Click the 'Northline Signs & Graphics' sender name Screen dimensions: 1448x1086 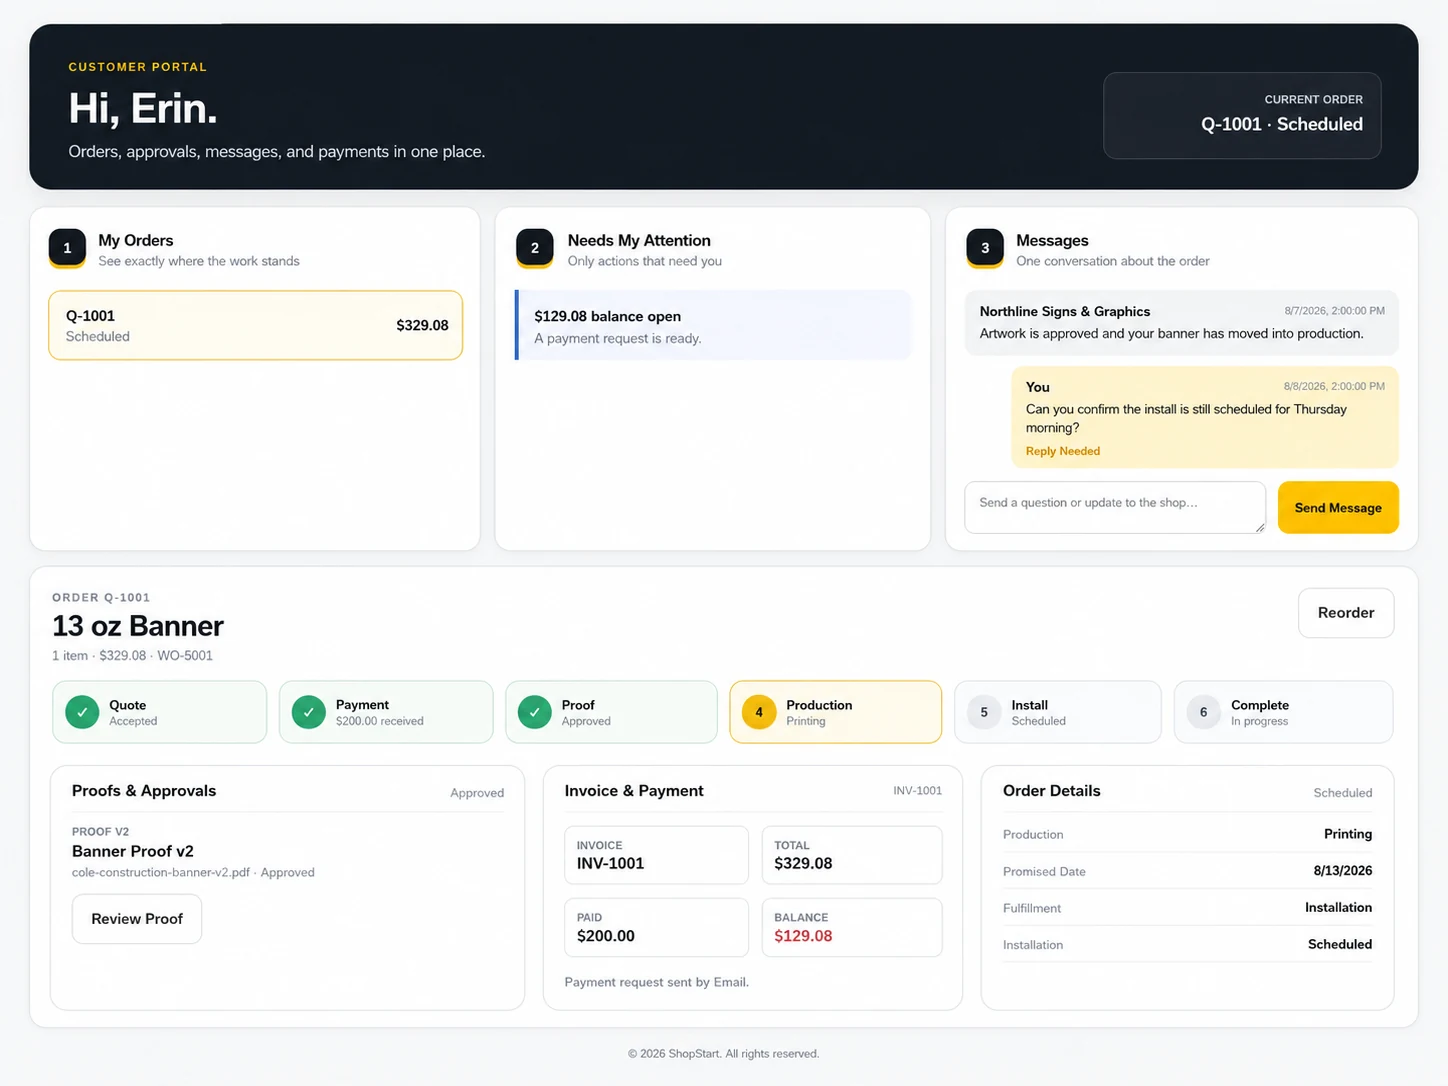tap(1065, 311)
